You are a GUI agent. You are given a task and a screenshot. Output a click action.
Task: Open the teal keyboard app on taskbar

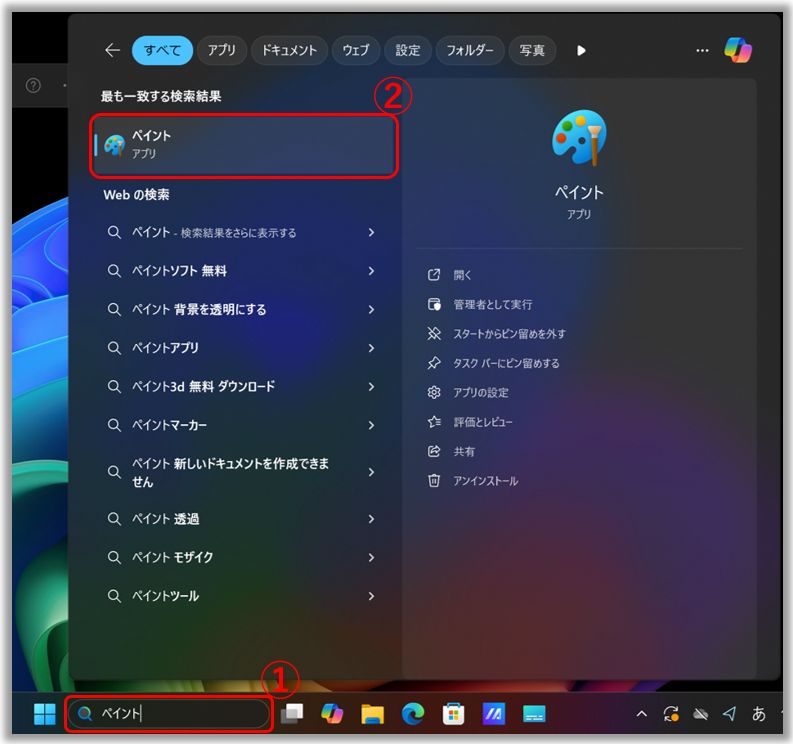coord(534,714)
